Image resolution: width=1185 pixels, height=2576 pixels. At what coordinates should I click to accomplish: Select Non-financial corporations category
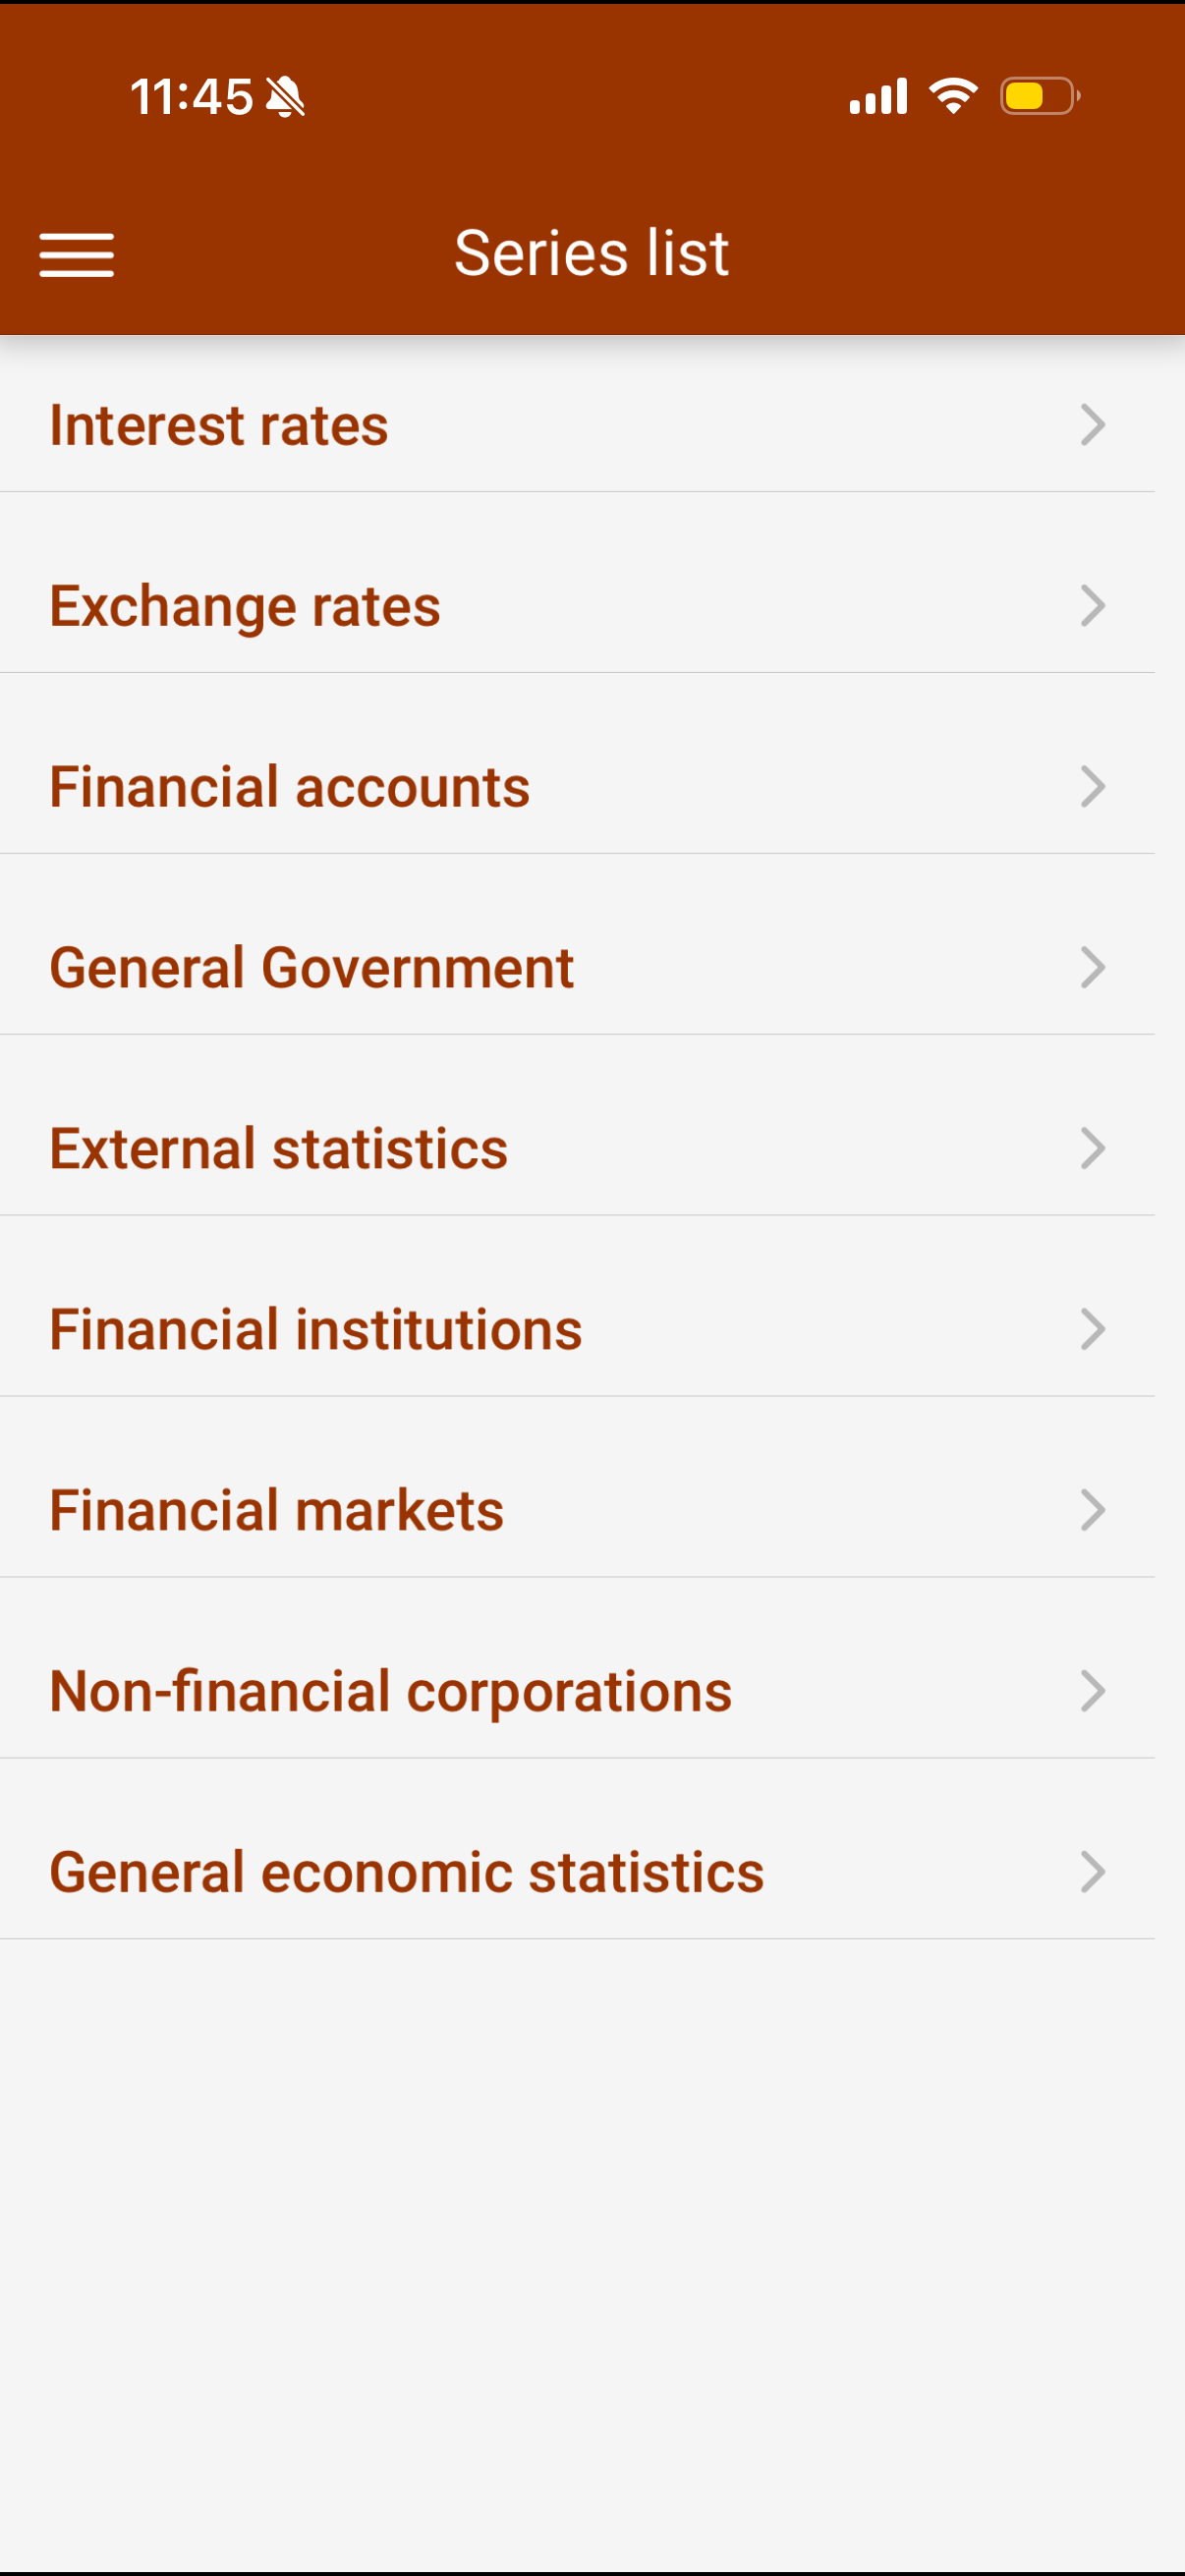click(x=391, y=1692)
